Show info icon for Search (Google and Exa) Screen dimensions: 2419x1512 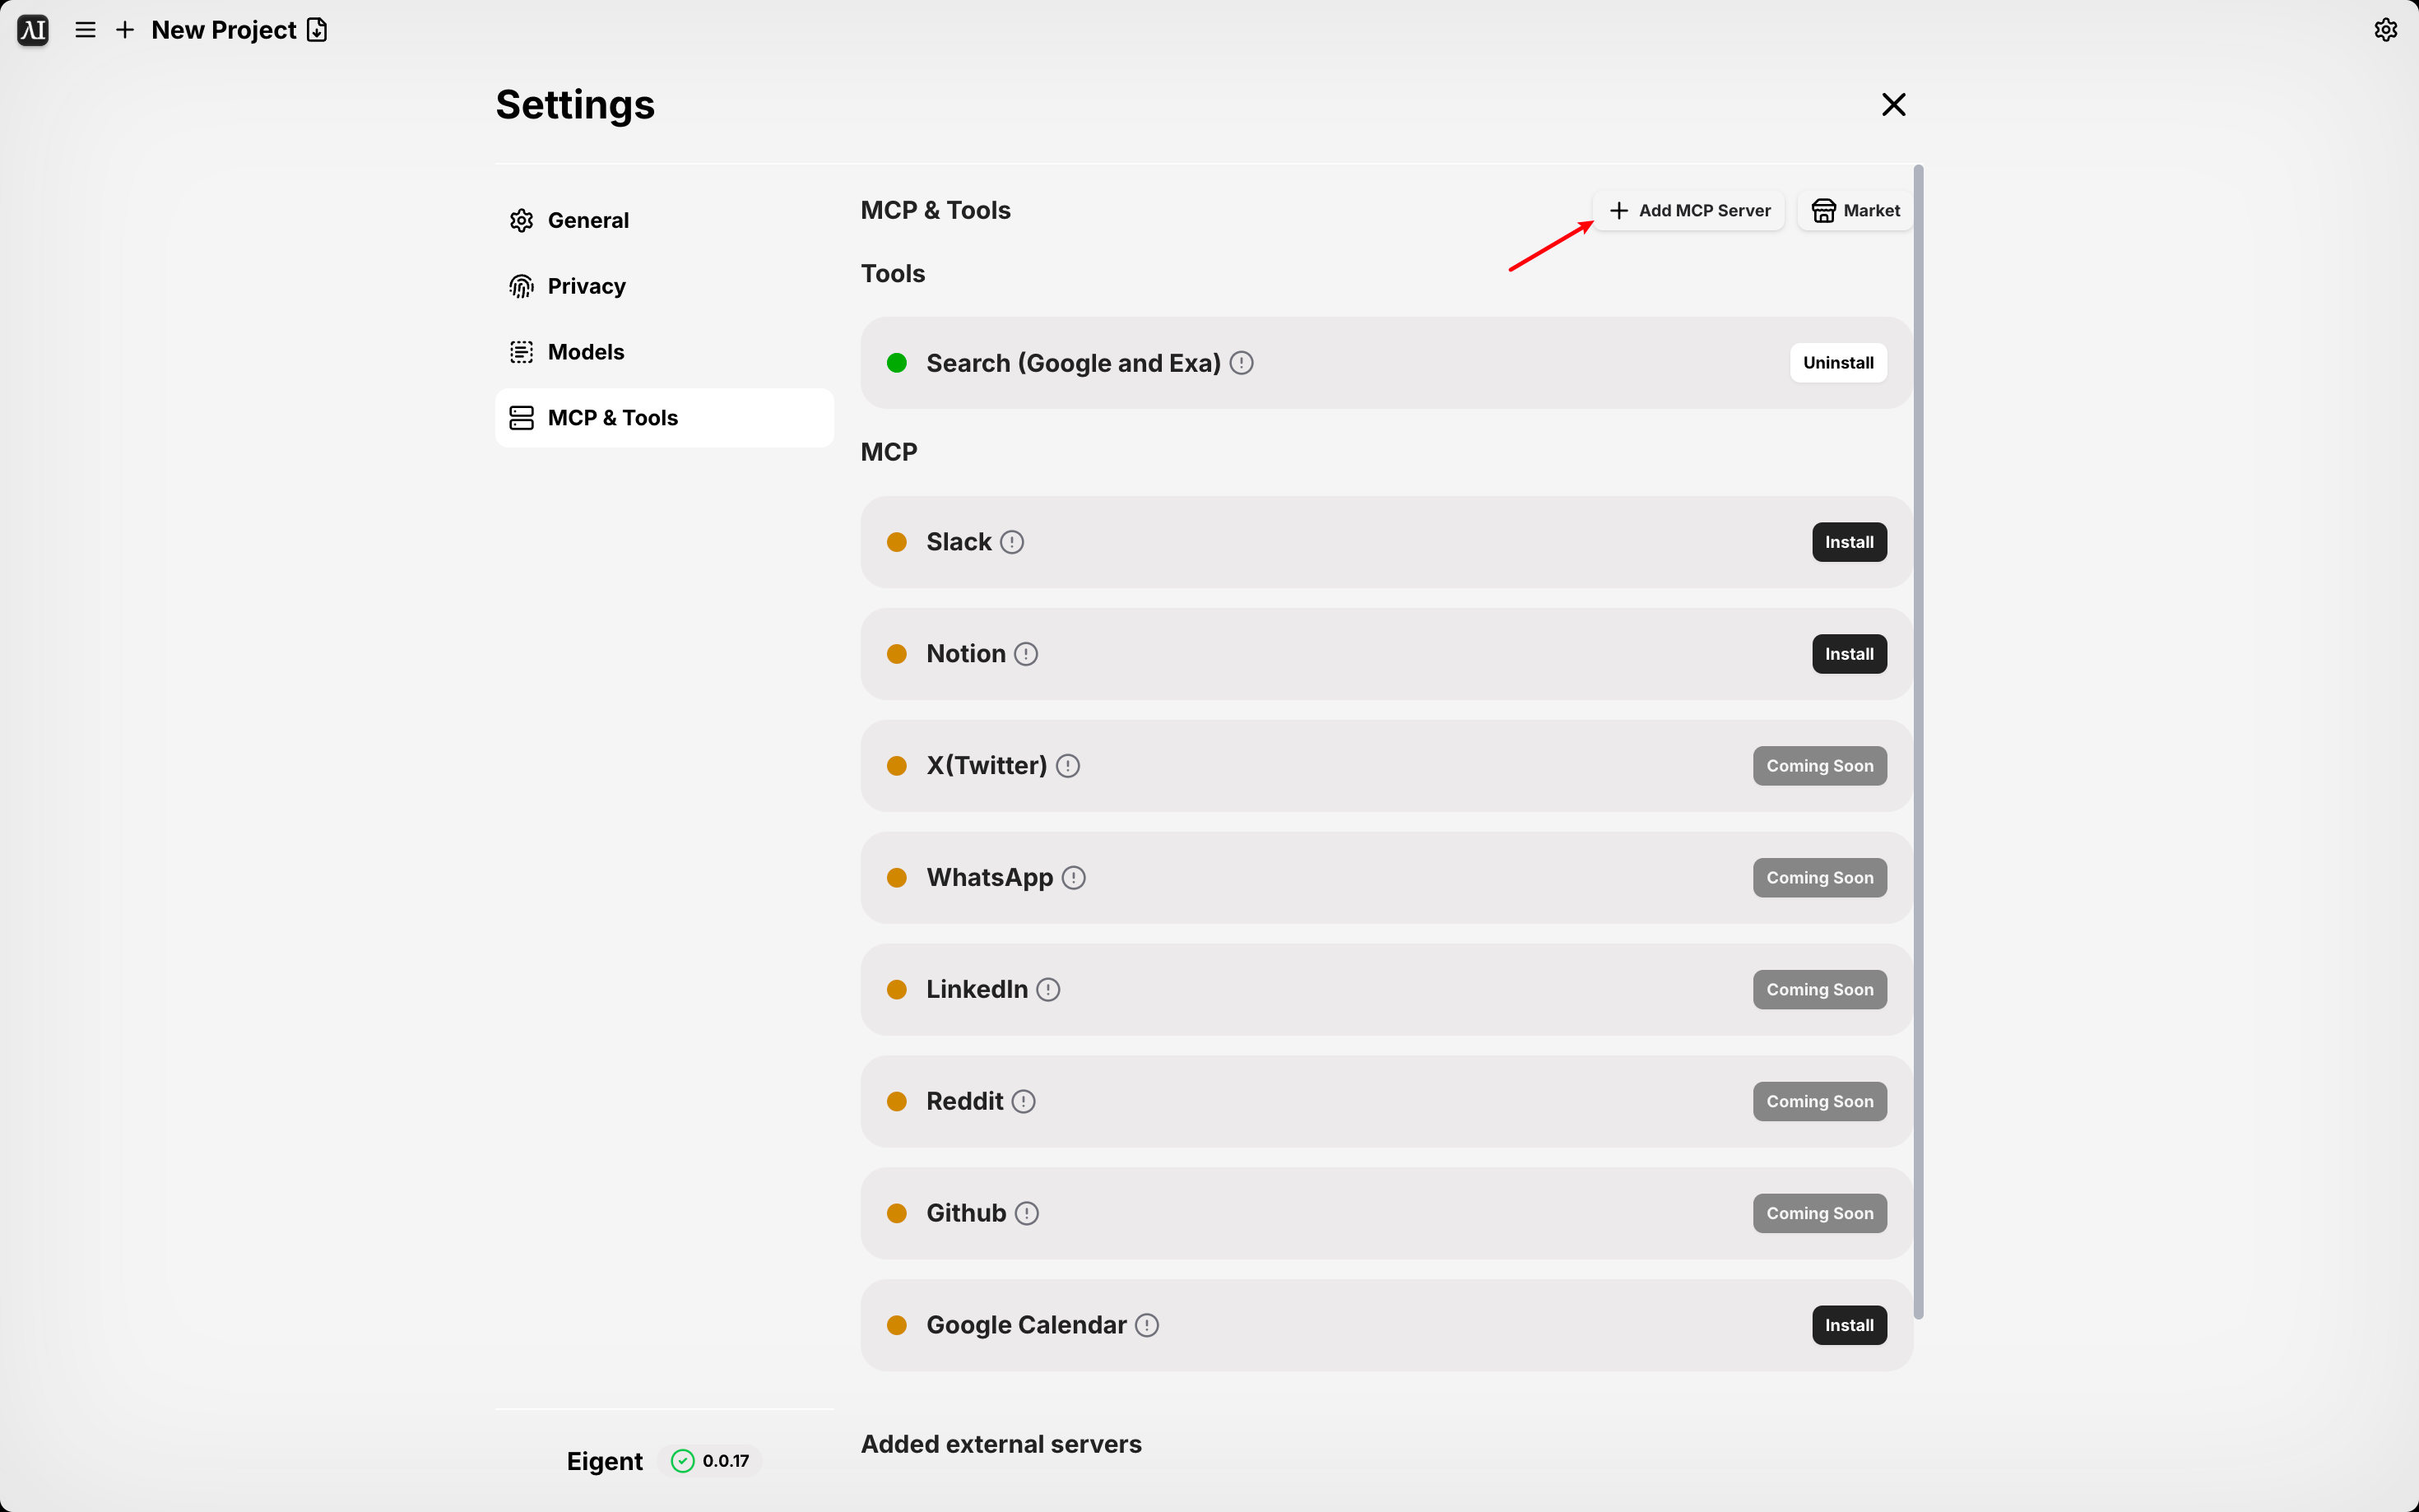tap(1241, 363)
